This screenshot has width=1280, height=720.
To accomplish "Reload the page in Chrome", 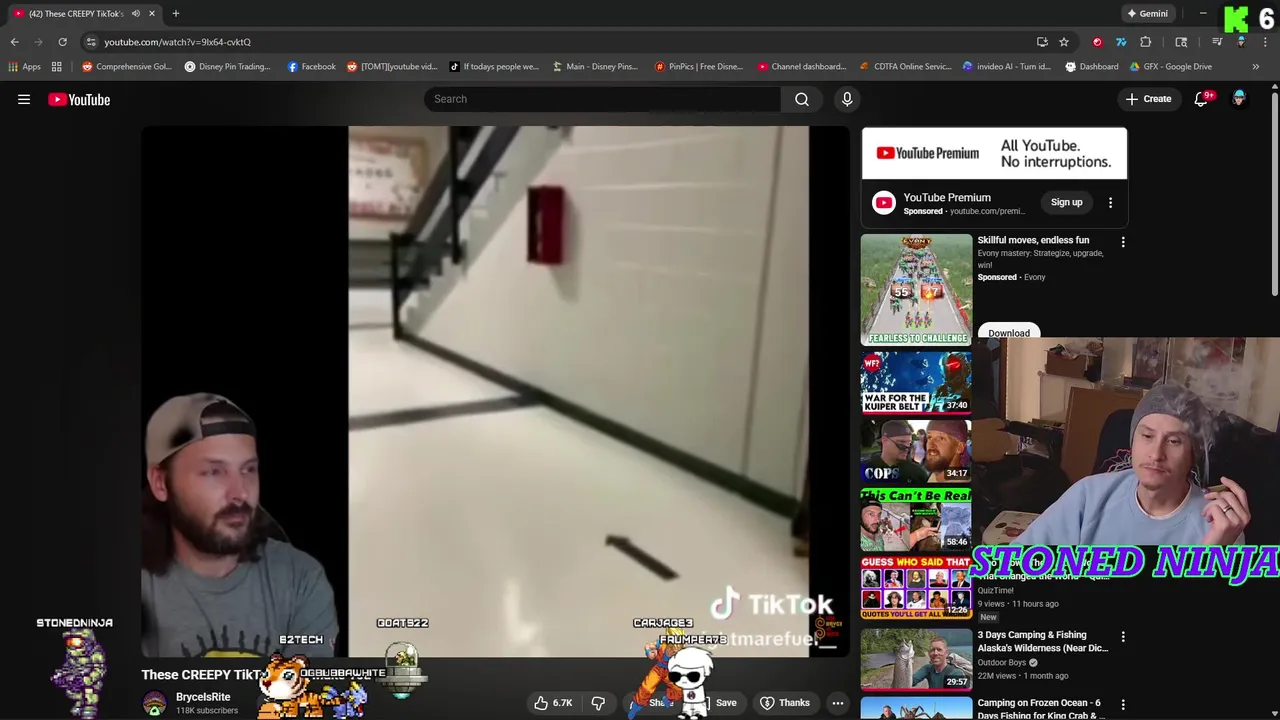I will pyautogui.click(x=62, y=42).
